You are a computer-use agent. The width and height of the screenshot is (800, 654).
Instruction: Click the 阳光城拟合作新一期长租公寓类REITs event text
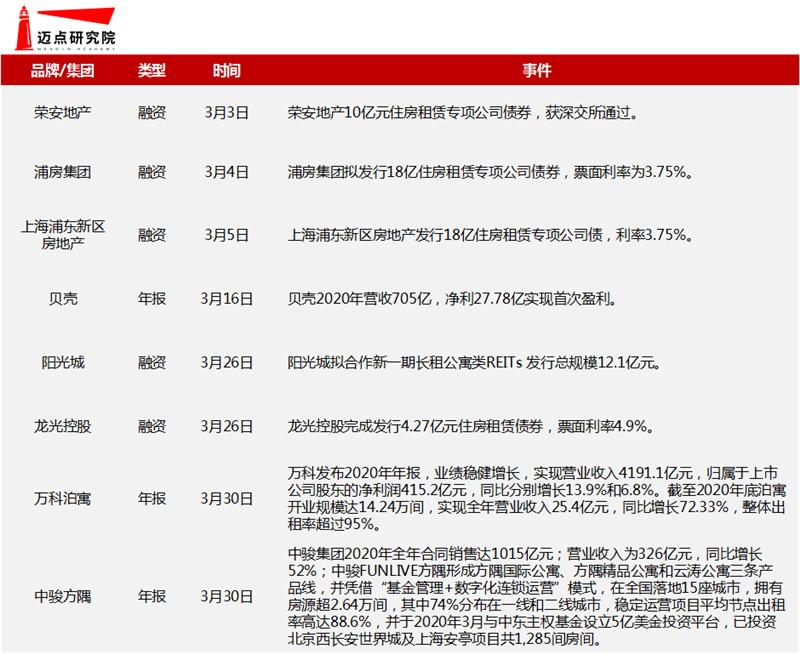(x=474, y=362)
